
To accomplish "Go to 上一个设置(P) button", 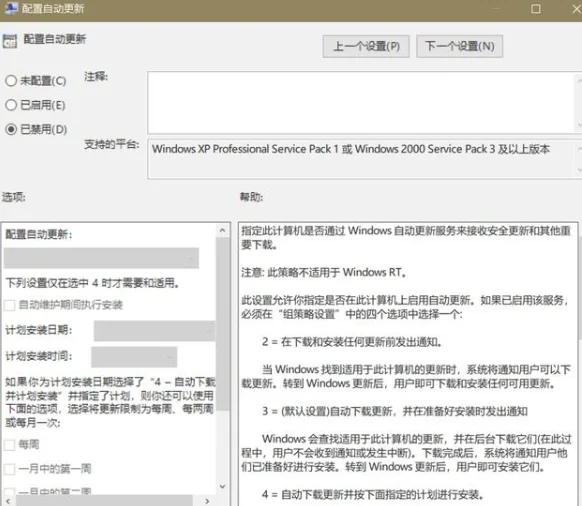I will 366,46.
